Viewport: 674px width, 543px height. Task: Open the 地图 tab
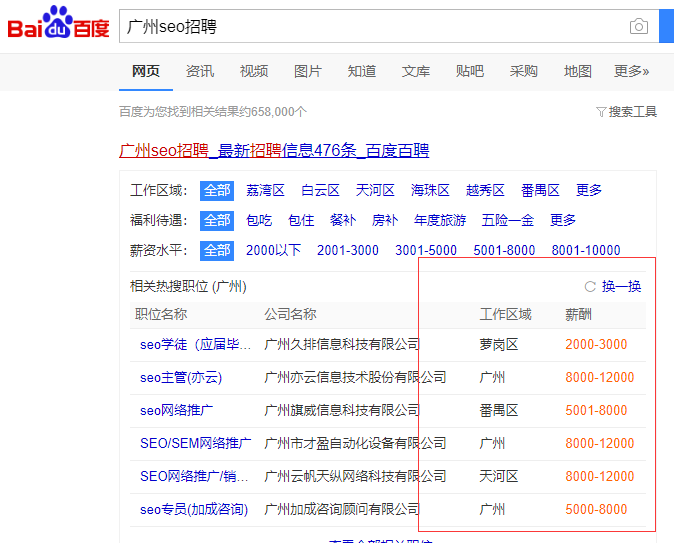coord(577,71)
